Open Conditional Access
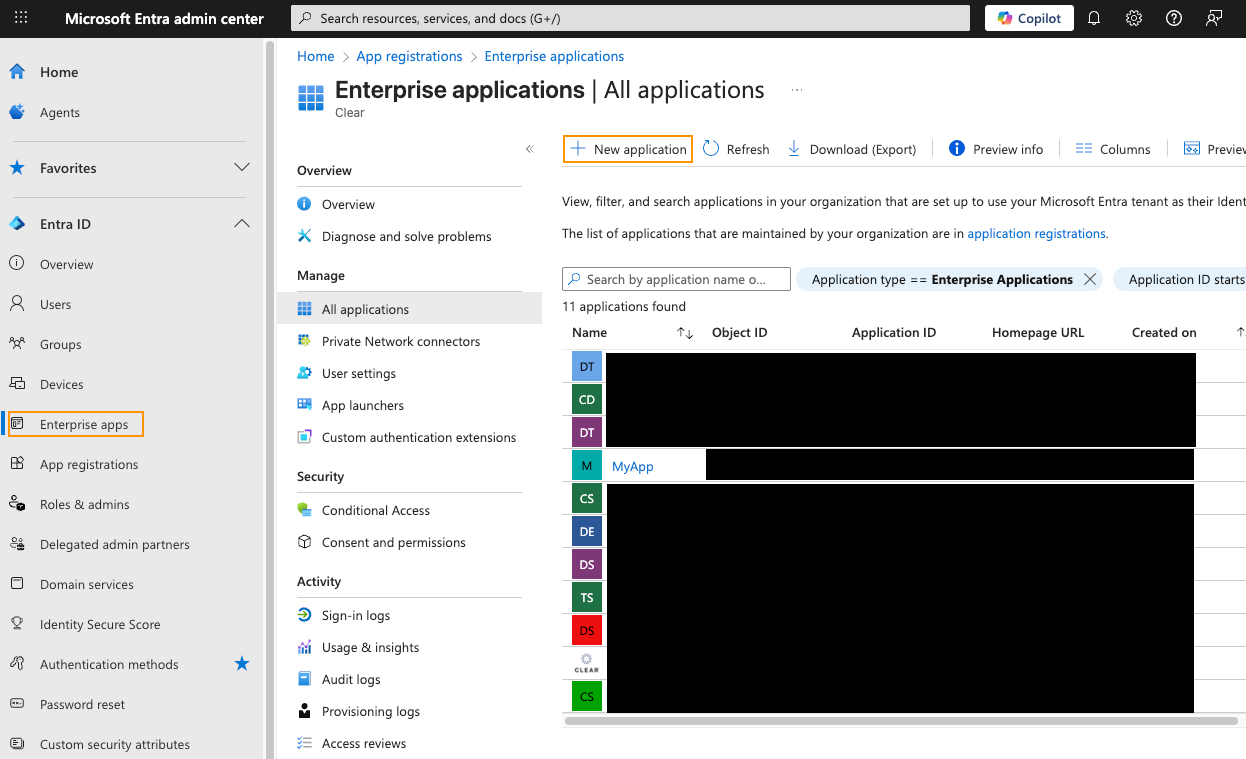Viewport: 1246px width, 759px height. click(x=376, y=510)
